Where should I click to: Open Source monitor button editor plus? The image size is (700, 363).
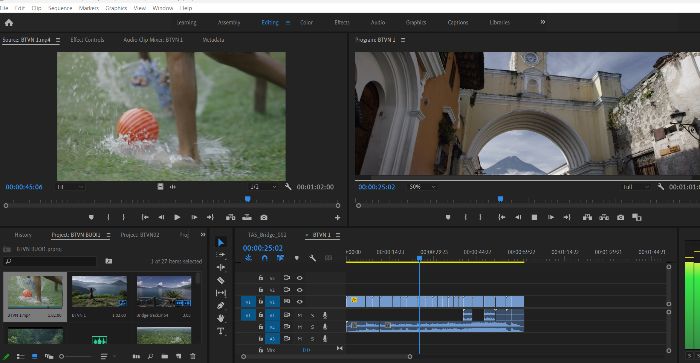tap(338, 217)
